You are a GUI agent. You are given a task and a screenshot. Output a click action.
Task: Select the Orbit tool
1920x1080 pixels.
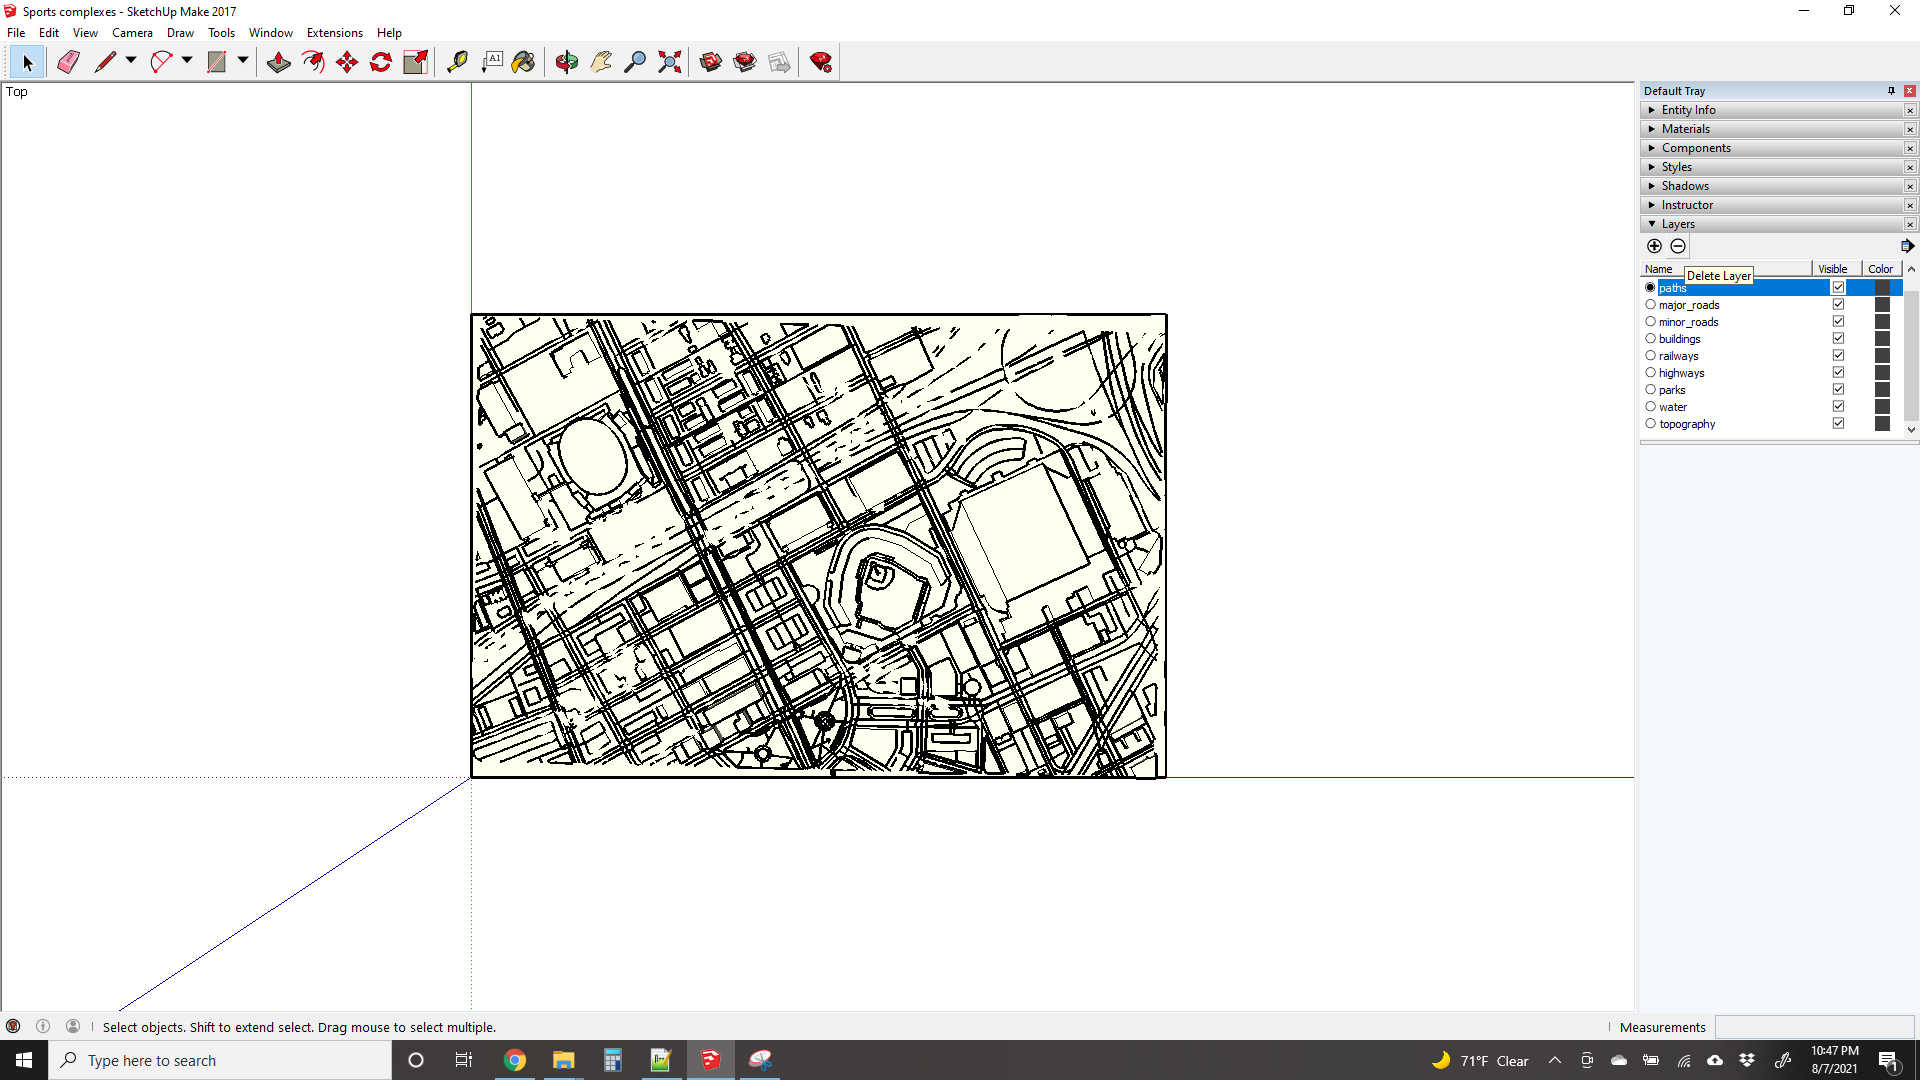click(567, 62)
